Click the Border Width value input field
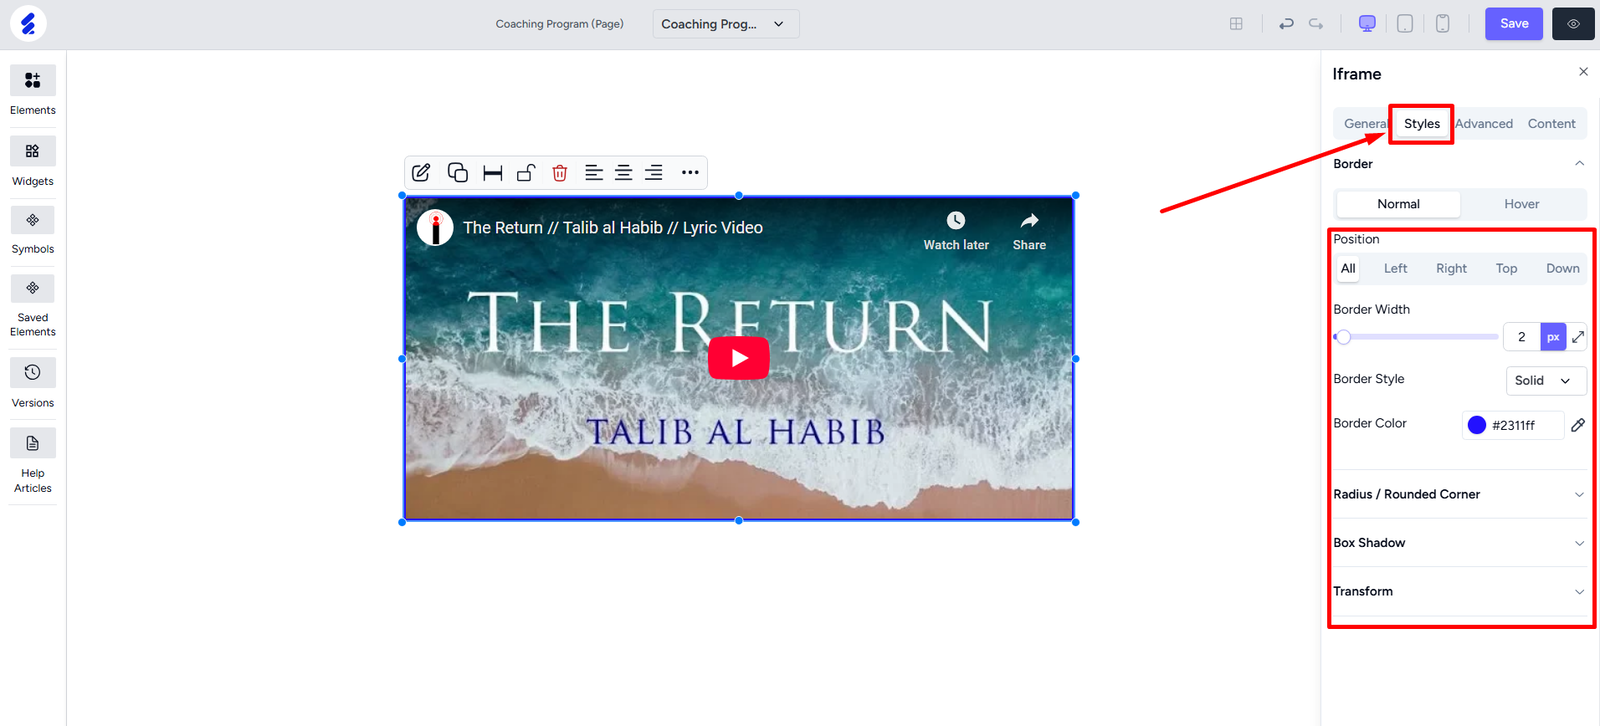The image size is (1600, 726). pos(1521,337)
